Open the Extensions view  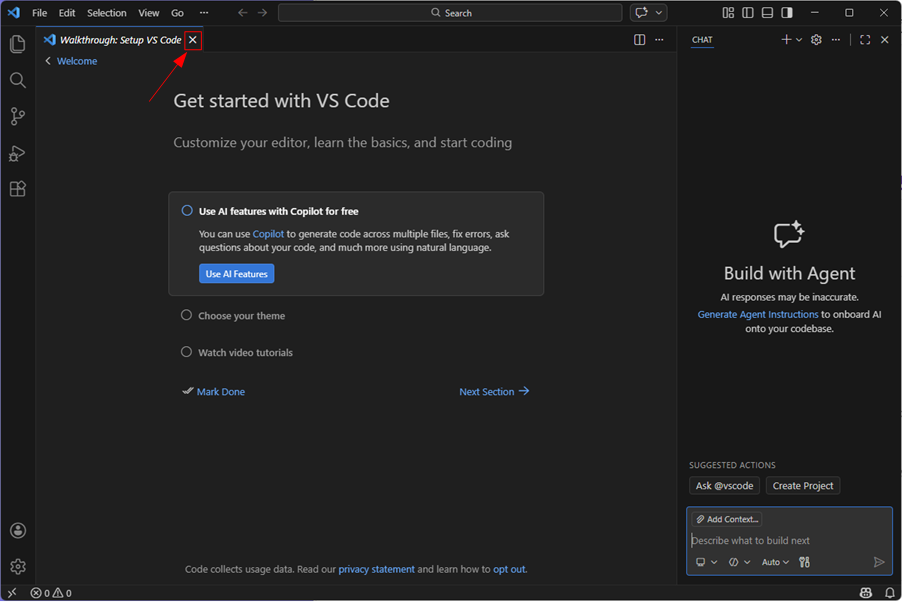tap(17, 189)
